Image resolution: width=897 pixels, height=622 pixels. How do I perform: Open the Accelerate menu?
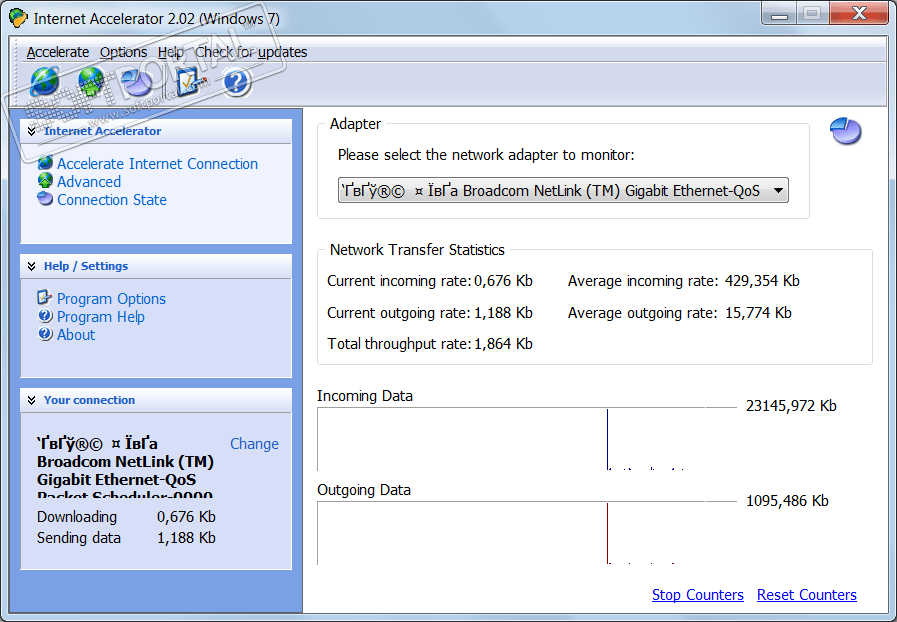point(58,52)
